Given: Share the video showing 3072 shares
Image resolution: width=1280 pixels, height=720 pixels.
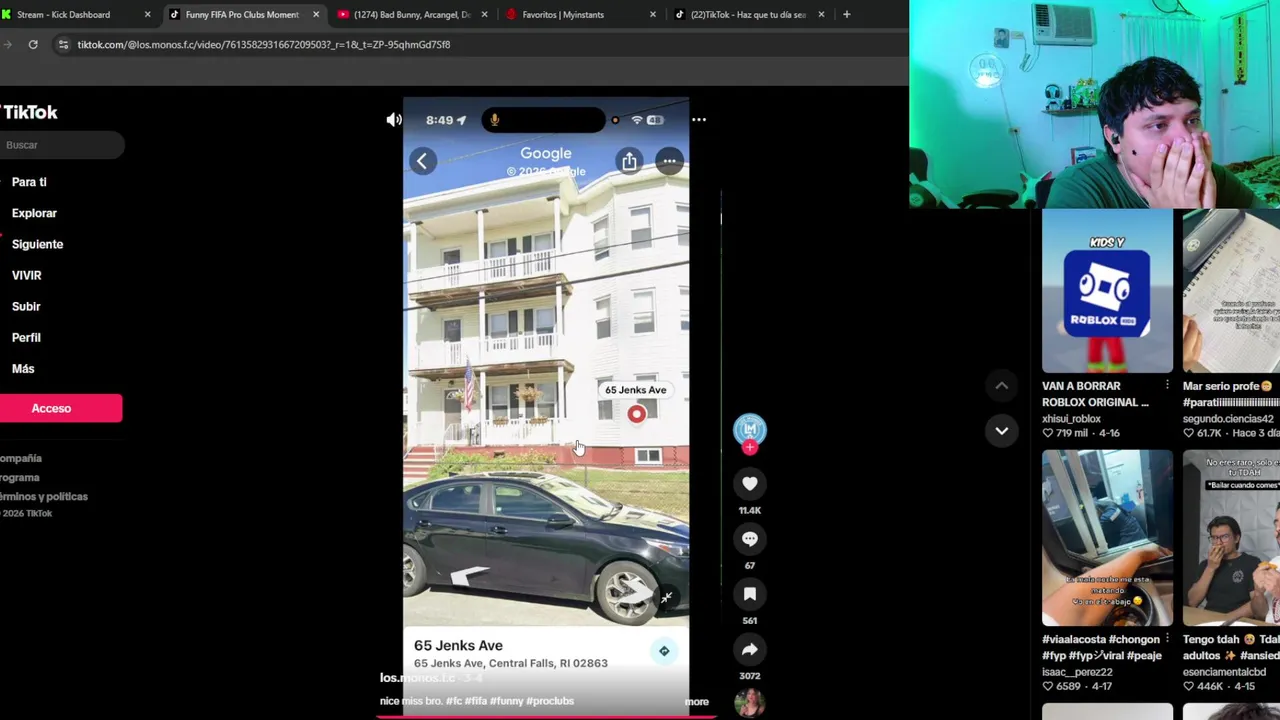Looking at the screenshot, I should [749, 650].
